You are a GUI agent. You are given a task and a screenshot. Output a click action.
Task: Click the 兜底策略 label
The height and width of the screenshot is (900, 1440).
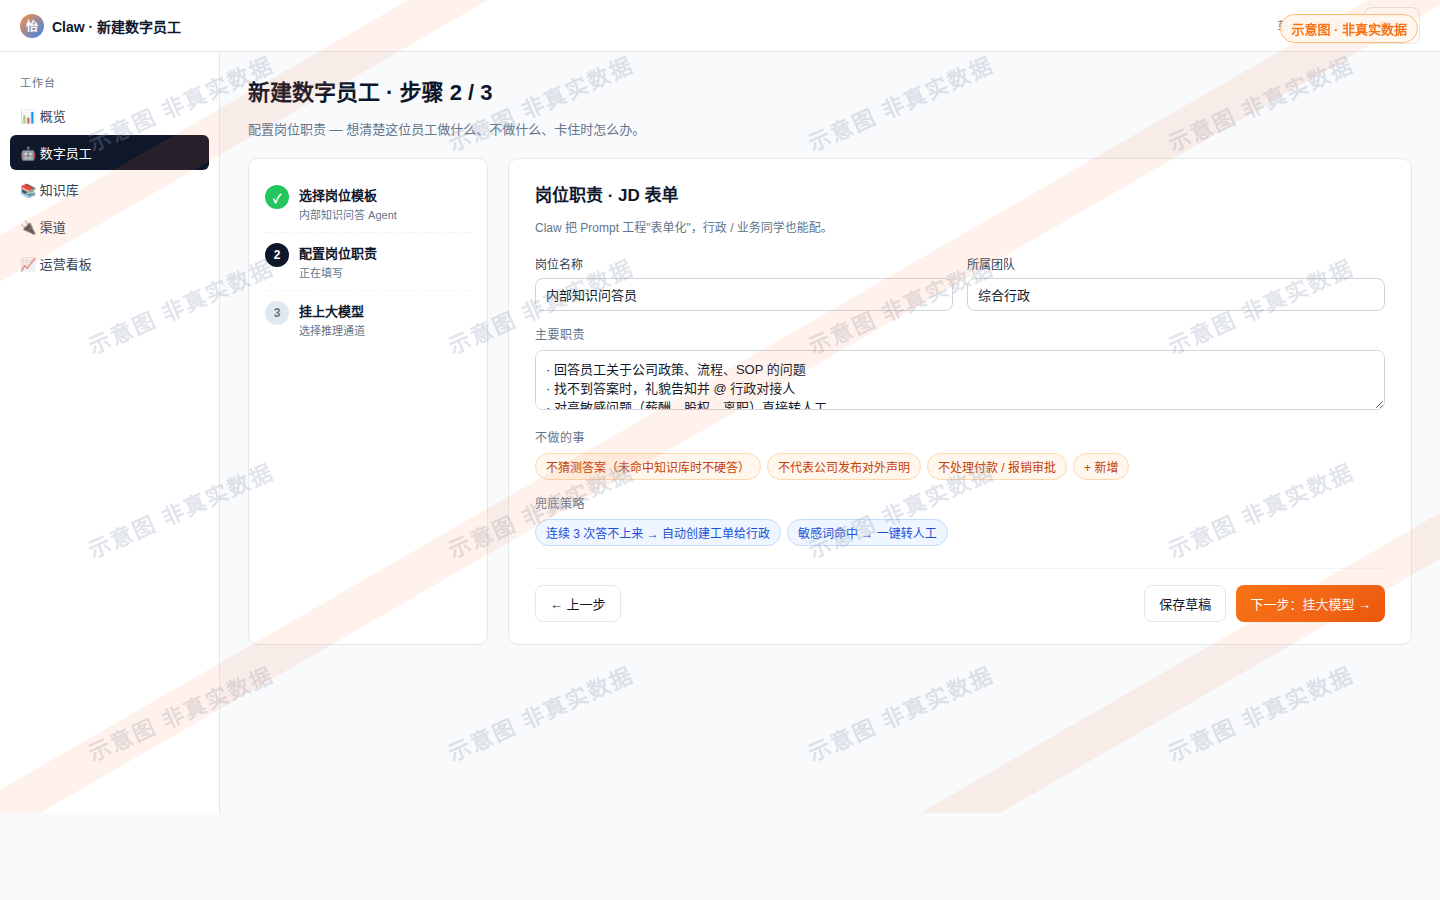[560, 503]
